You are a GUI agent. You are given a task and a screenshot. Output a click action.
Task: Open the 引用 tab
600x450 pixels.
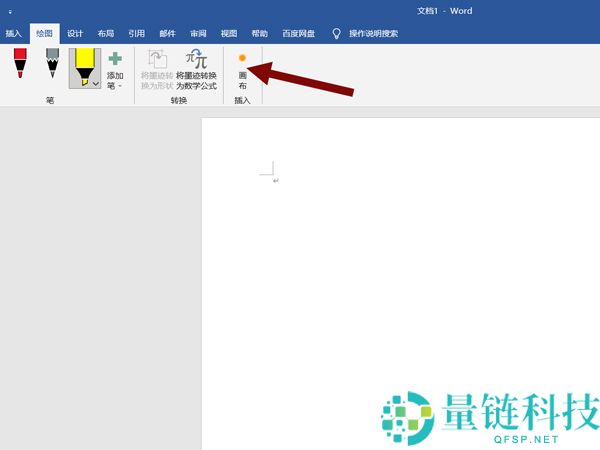[x=136, y=33]
